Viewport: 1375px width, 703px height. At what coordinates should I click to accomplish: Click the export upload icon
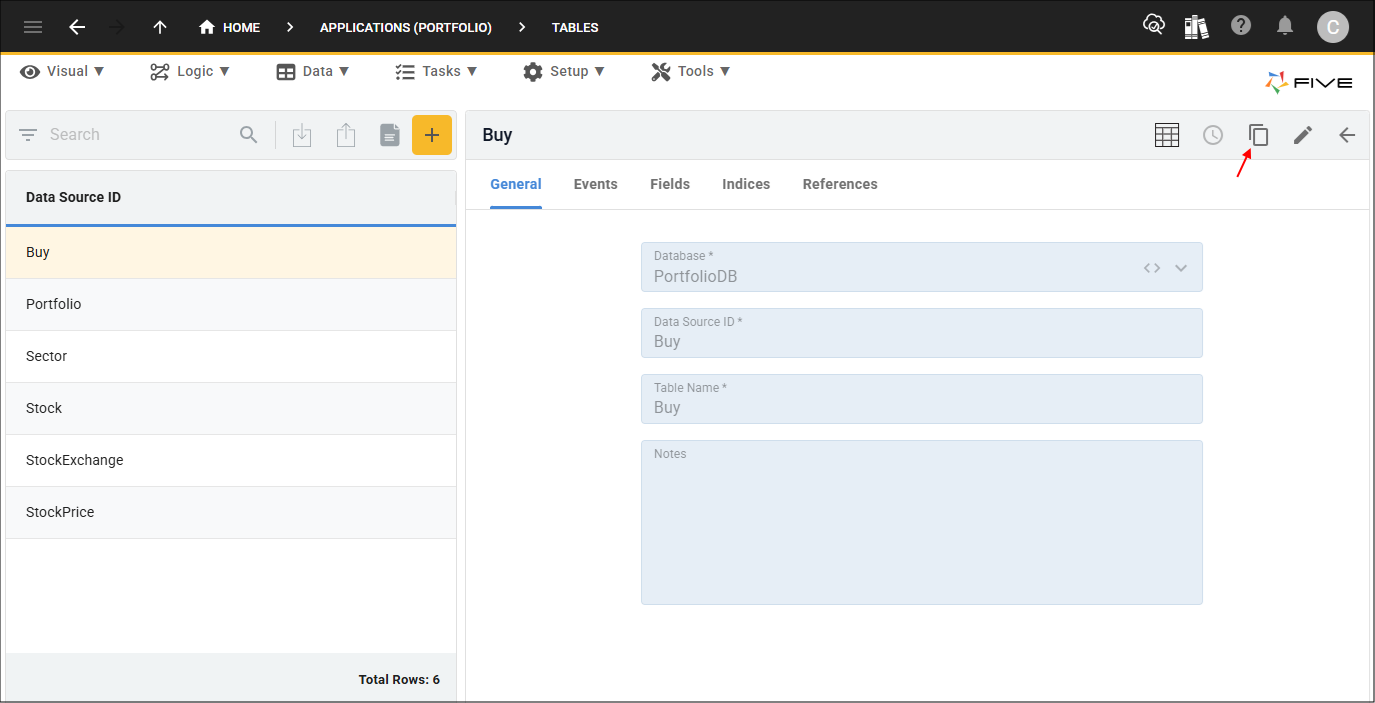(346, 135)
